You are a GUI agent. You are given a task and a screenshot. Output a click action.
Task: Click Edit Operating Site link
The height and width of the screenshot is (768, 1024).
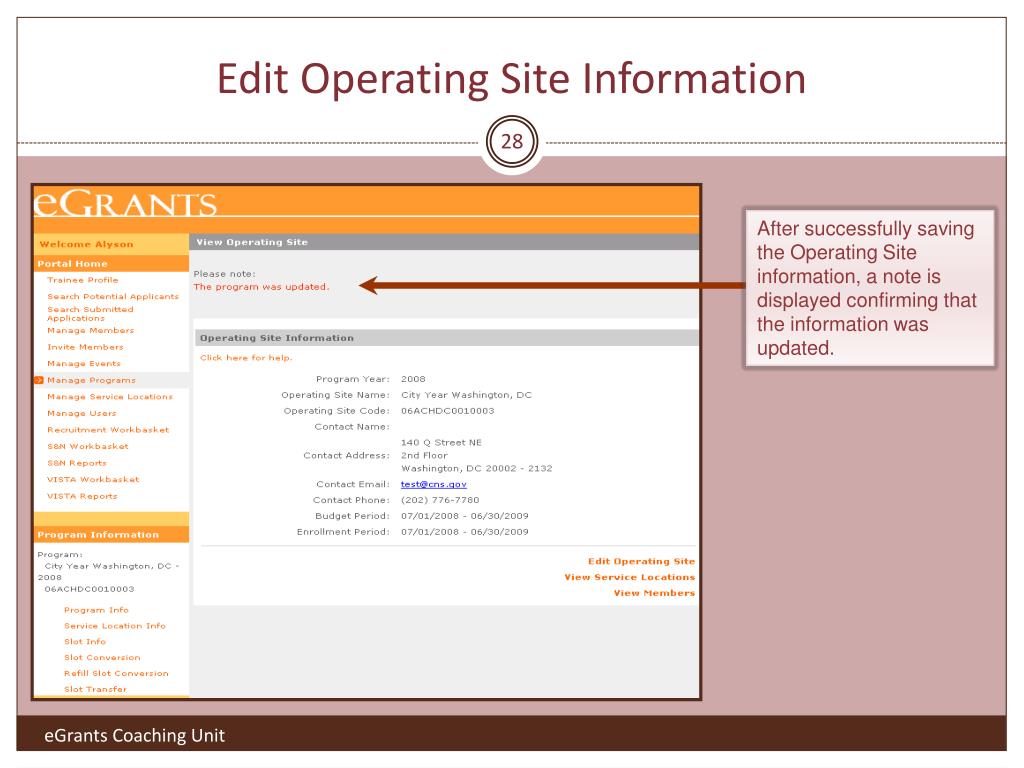coord(641,562)
